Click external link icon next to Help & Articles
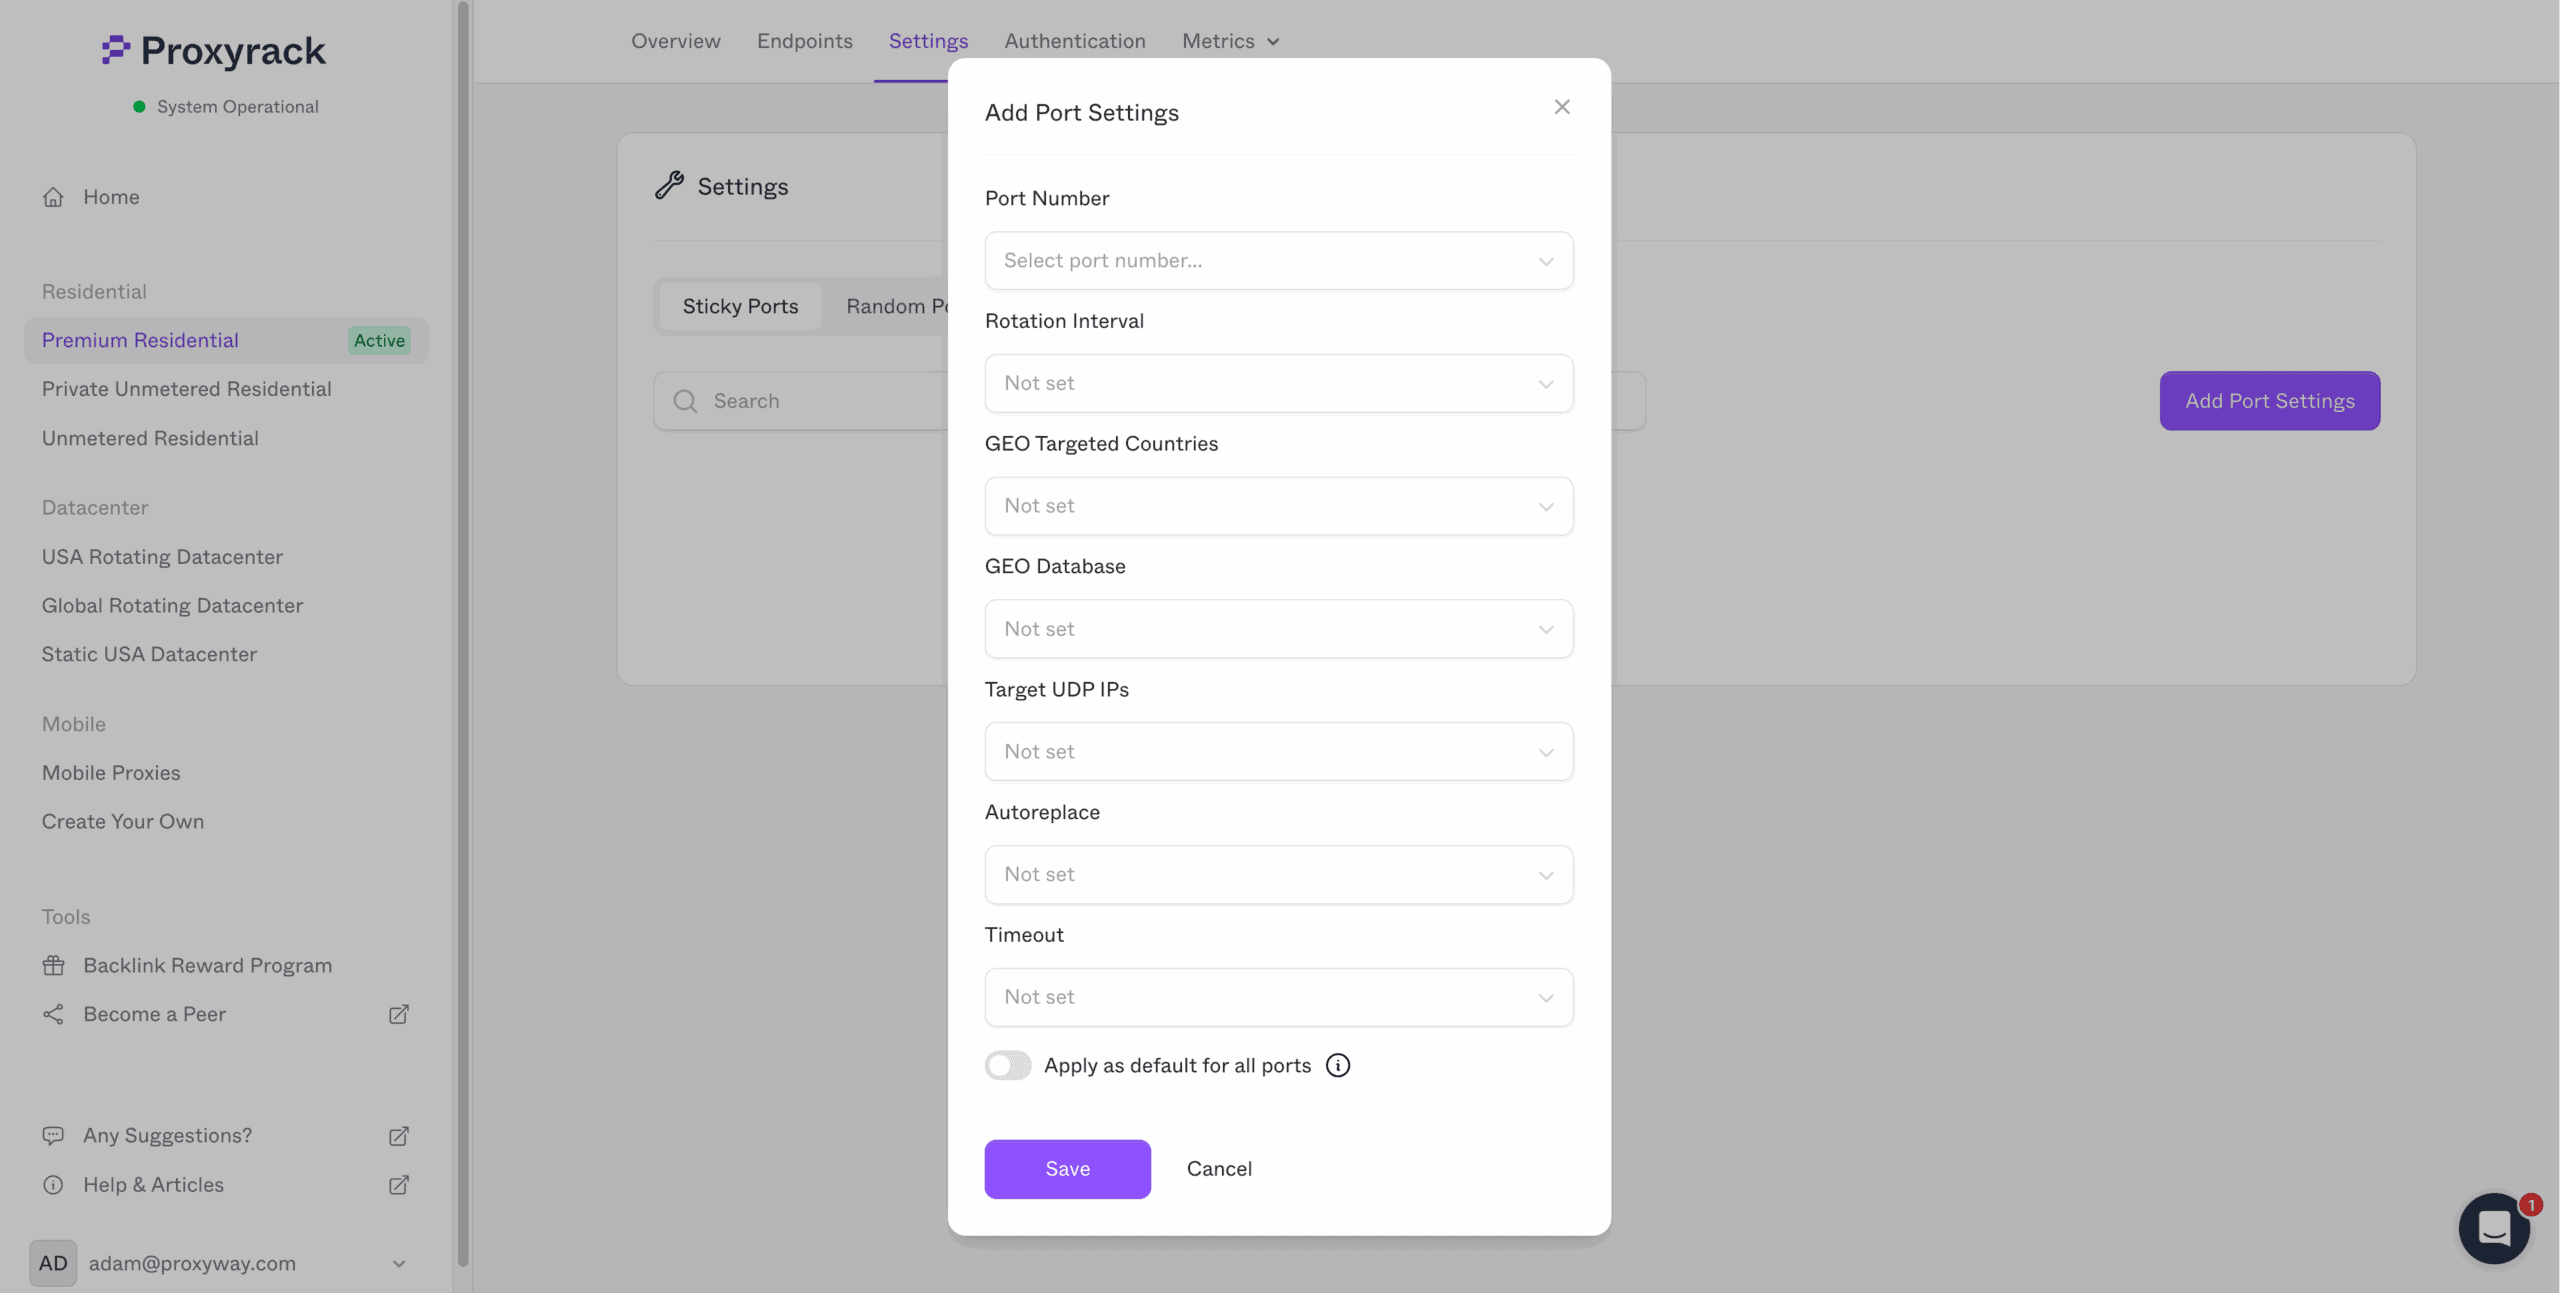 pyautogui.click(x=399, y=1185)
